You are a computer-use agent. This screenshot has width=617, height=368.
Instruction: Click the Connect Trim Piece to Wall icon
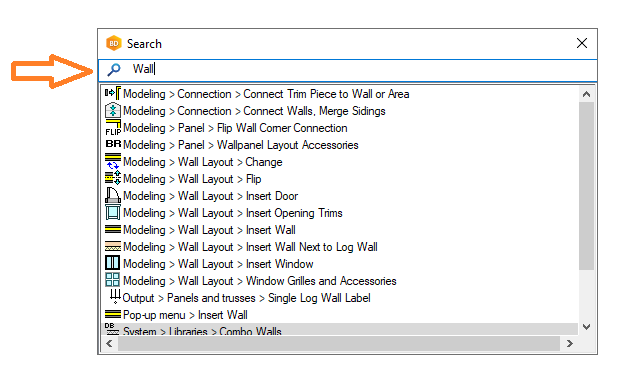(113, 94)
